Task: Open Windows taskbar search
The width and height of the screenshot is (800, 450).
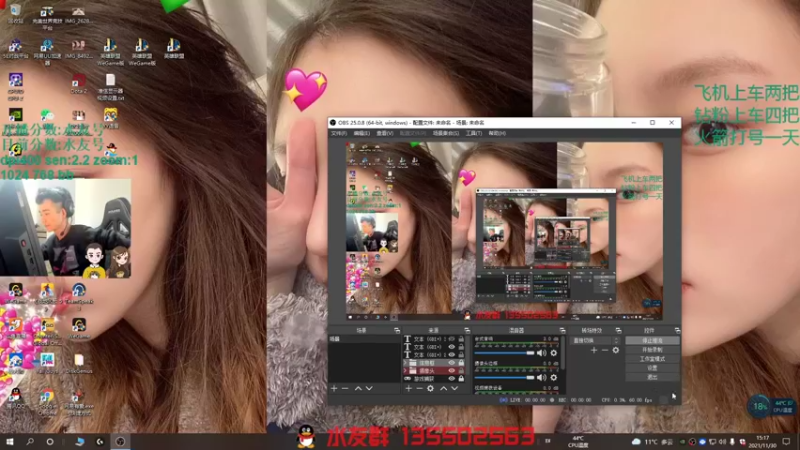Action: point(30,441)
